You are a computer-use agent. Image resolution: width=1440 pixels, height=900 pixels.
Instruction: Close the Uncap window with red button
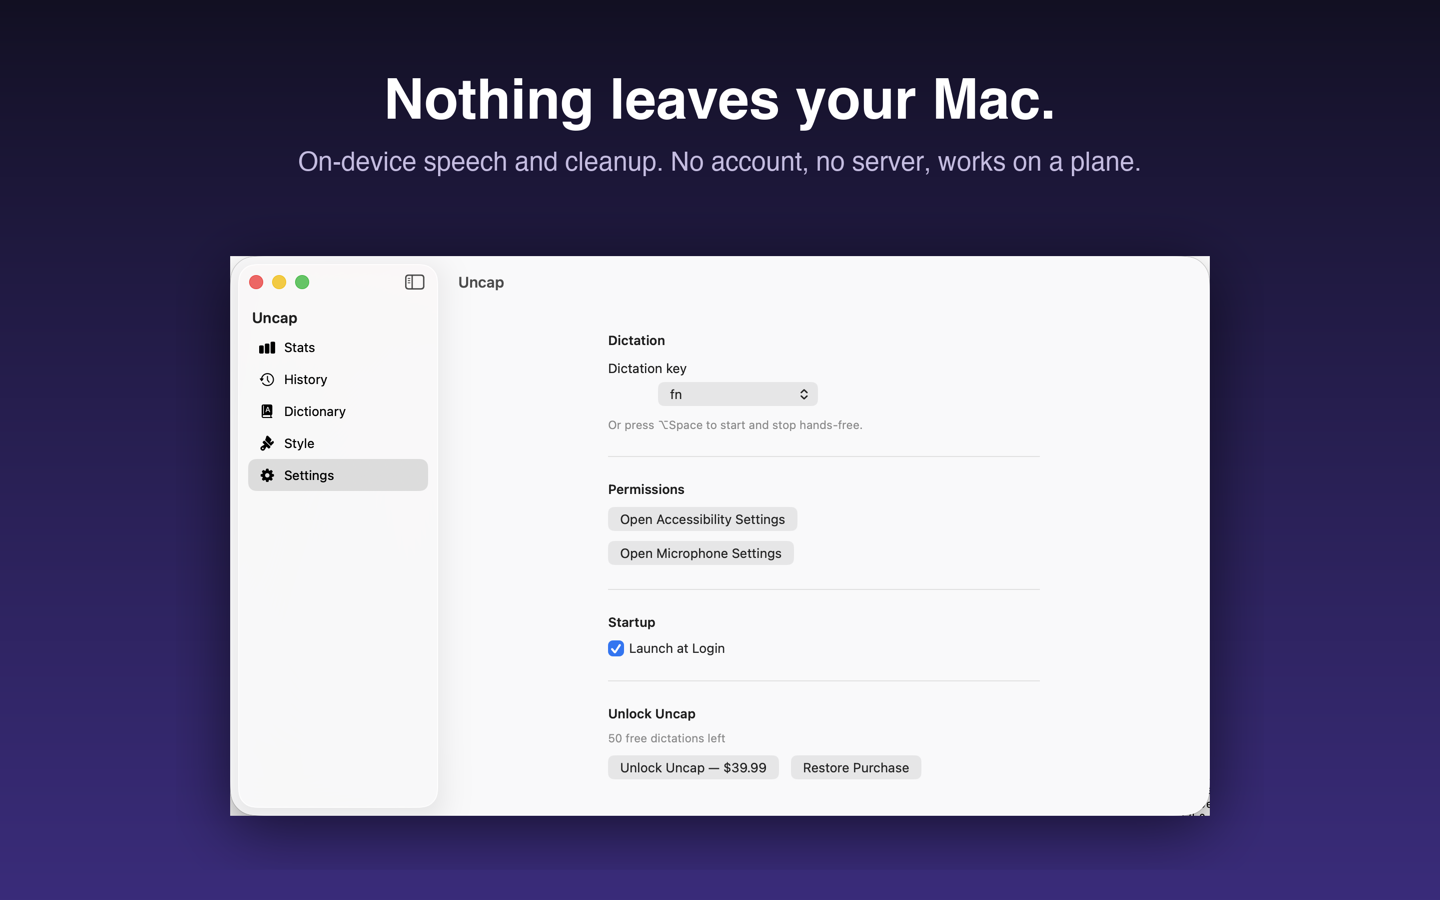[x=256, y=282]
